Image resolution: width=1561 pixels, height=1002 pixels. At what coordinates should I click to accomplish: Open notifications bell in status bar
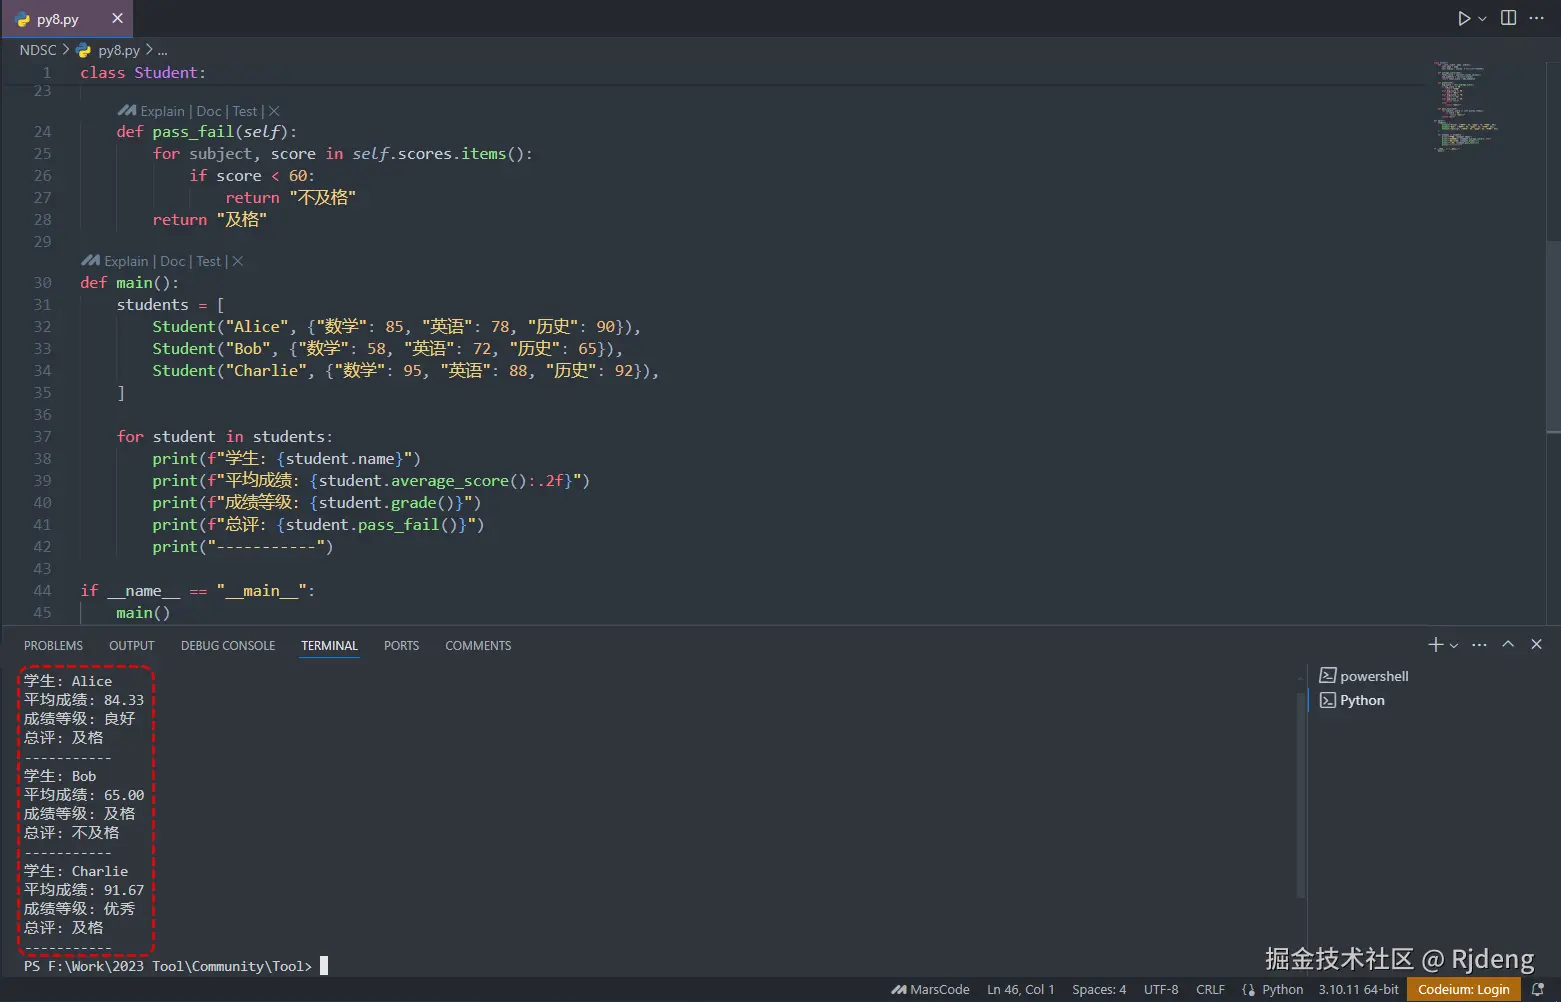[1538, 990]
